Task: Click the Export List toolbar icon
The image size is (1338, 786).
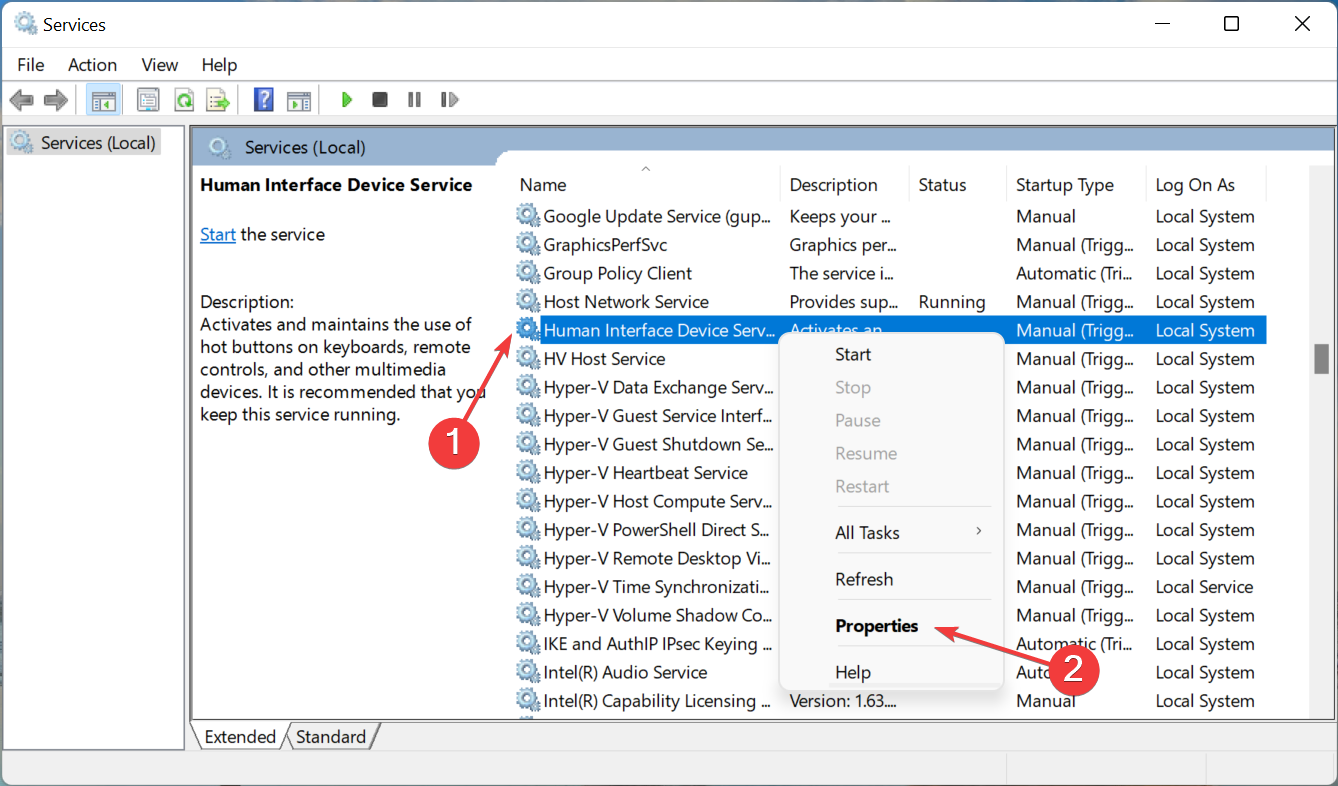Action: [218, 100]
